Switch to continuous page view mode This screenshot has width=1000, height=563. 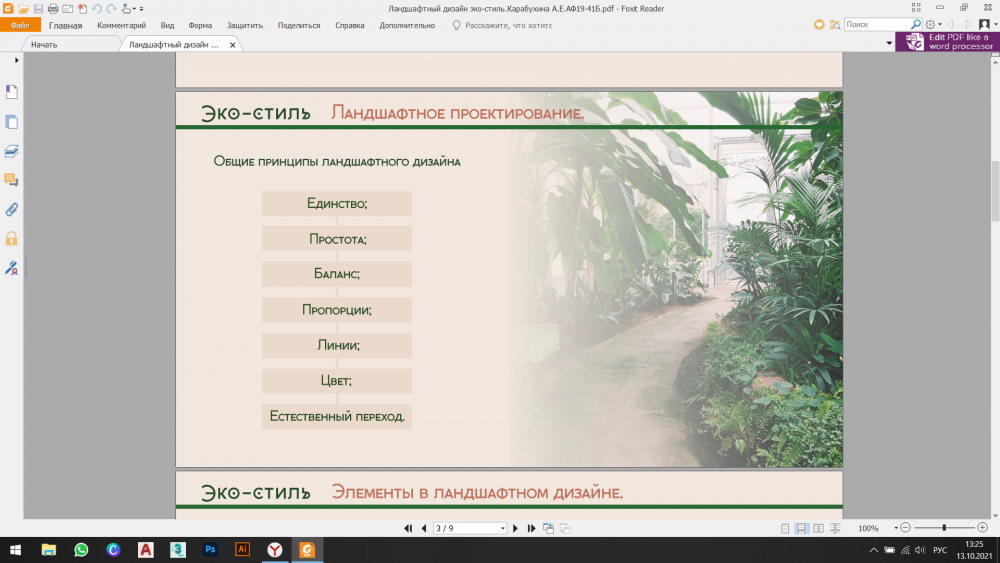point(801,528)
